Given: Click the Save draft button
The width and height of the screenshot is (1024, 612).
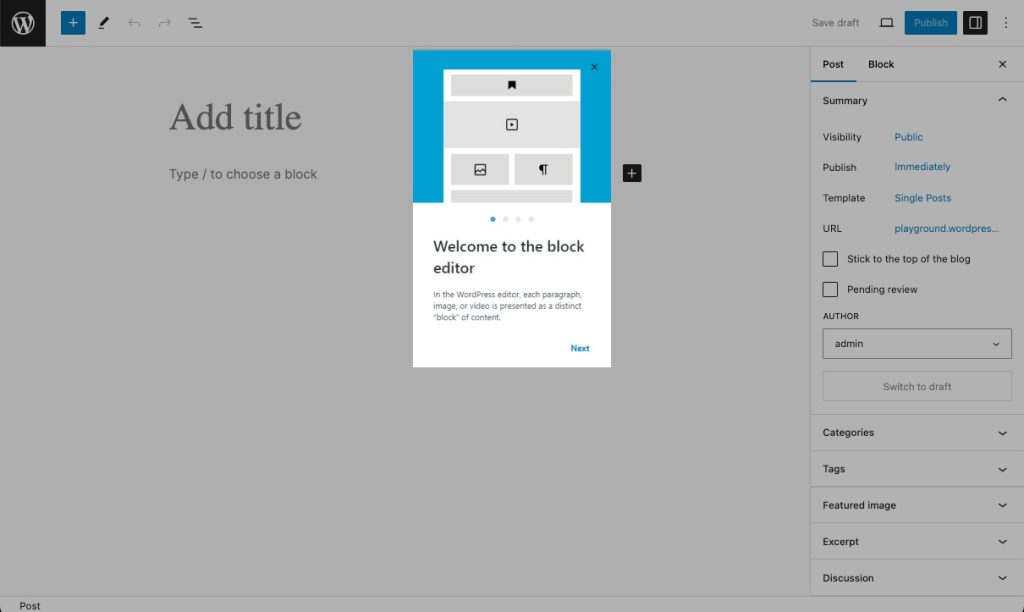Looking at the screenshot, I should (835, 23).
